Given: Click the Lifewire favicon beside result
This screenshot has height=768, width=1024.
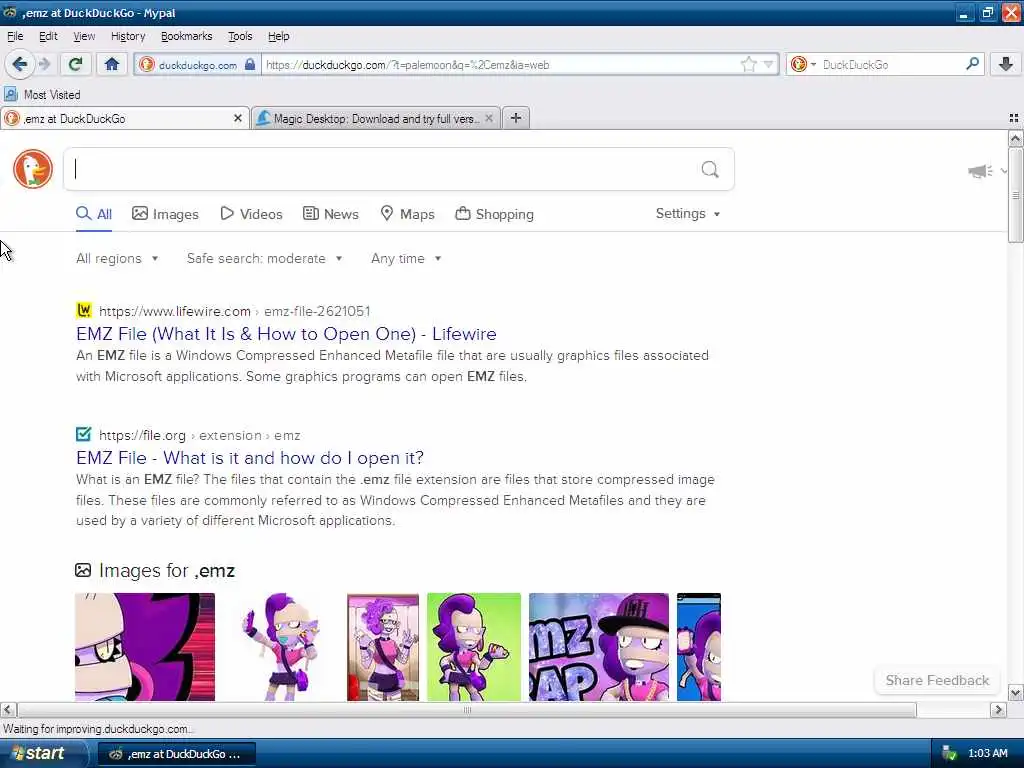Looking at the screenshot, I should 84,310.
